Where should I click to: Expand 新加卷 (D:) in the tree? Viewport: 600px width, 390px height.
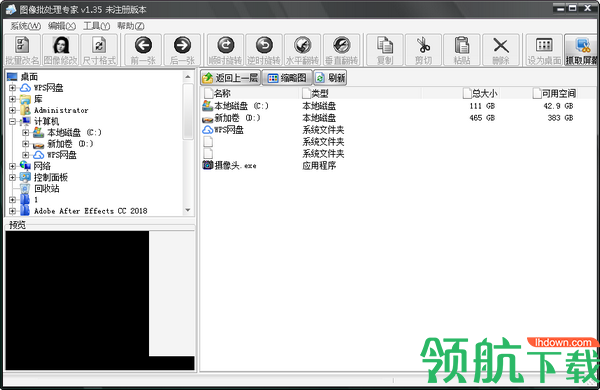point(25,144)
